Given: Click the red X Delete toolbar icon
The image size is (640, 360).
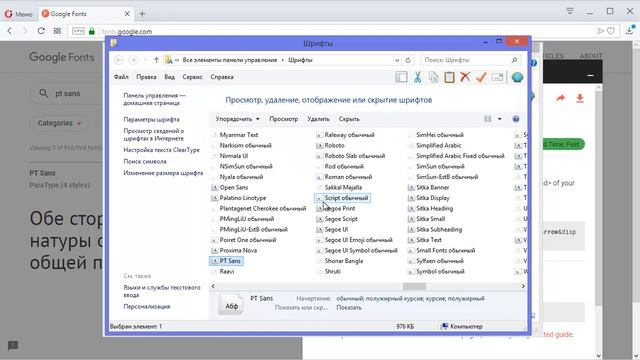Looking at the screenshot, I should click(x=465, y=77).
